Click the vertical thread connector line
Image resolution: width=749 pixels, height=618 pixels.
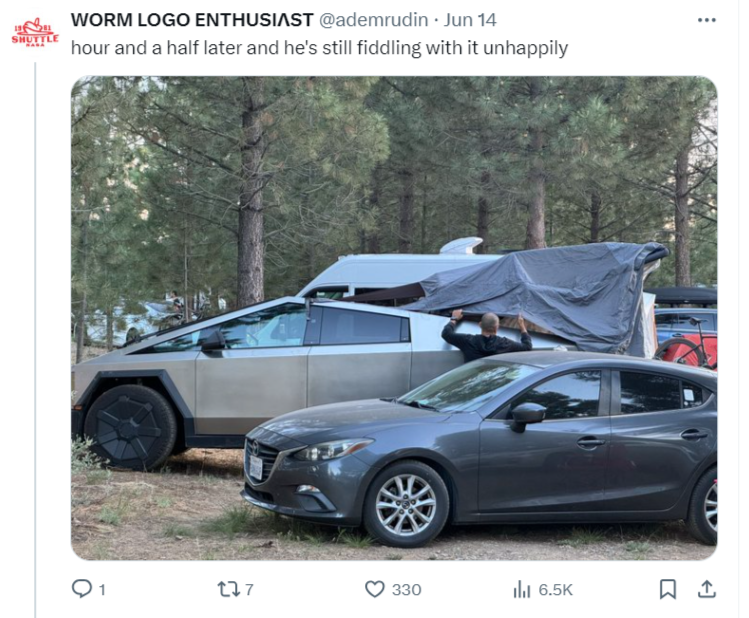coord(35,340)
